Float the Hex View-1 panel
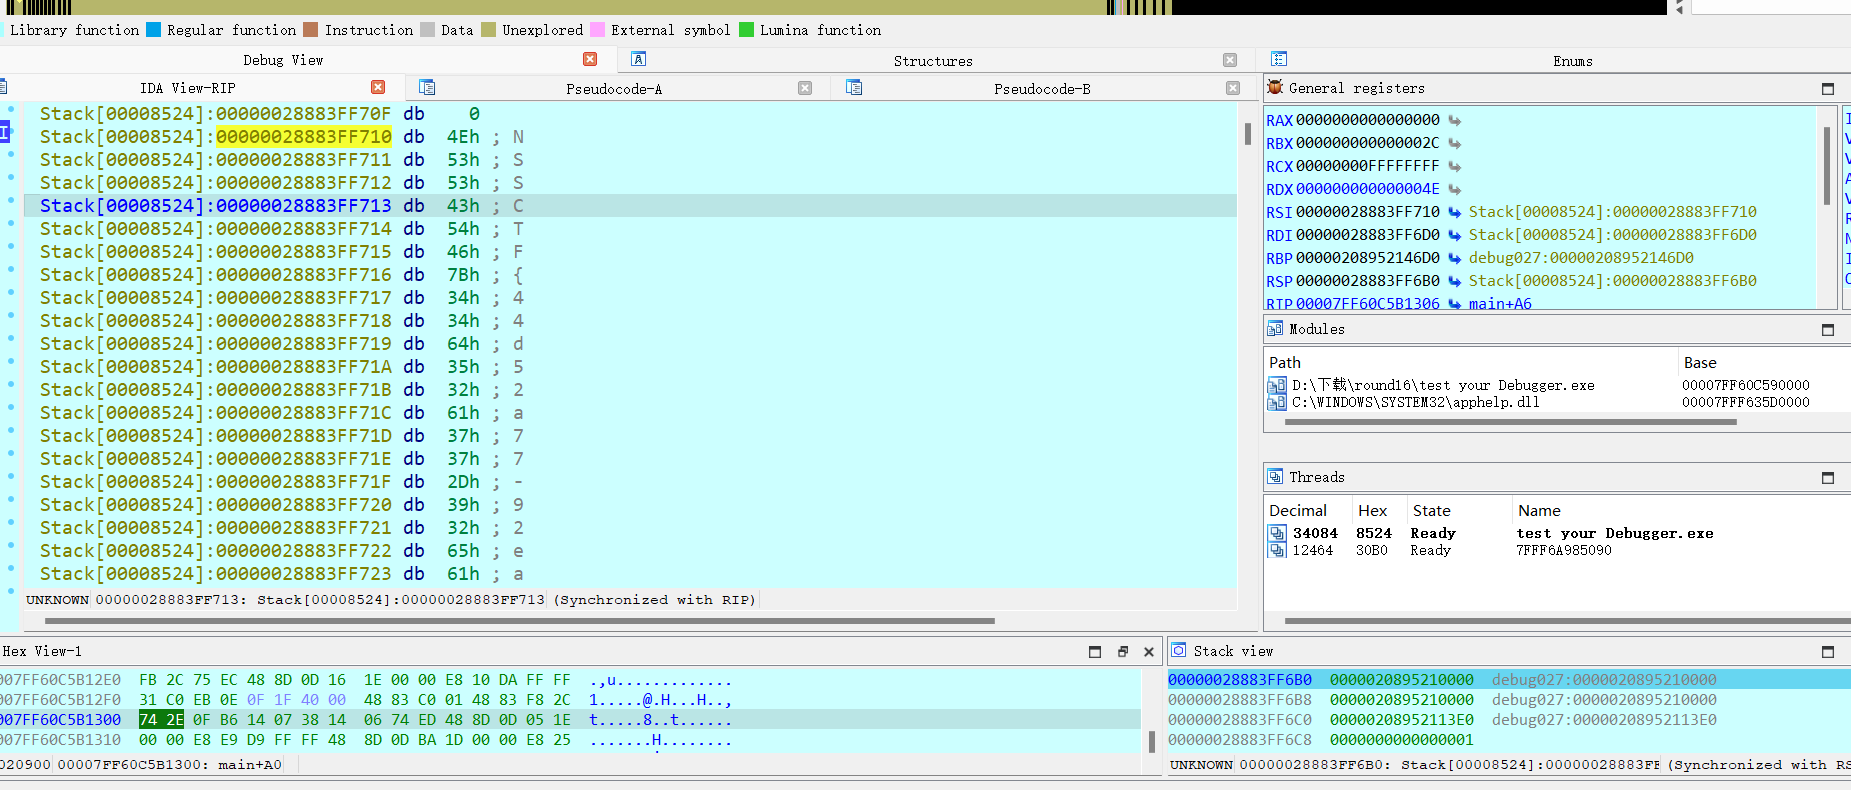1851x790 pixels. click(x=1122, y=652)
